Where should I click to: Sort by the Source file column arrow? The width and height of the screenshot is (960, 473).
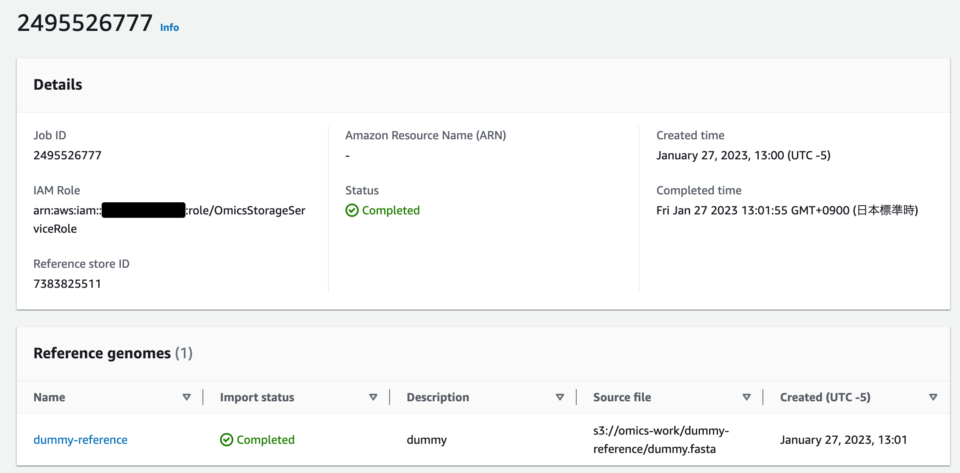click(746, 397)
